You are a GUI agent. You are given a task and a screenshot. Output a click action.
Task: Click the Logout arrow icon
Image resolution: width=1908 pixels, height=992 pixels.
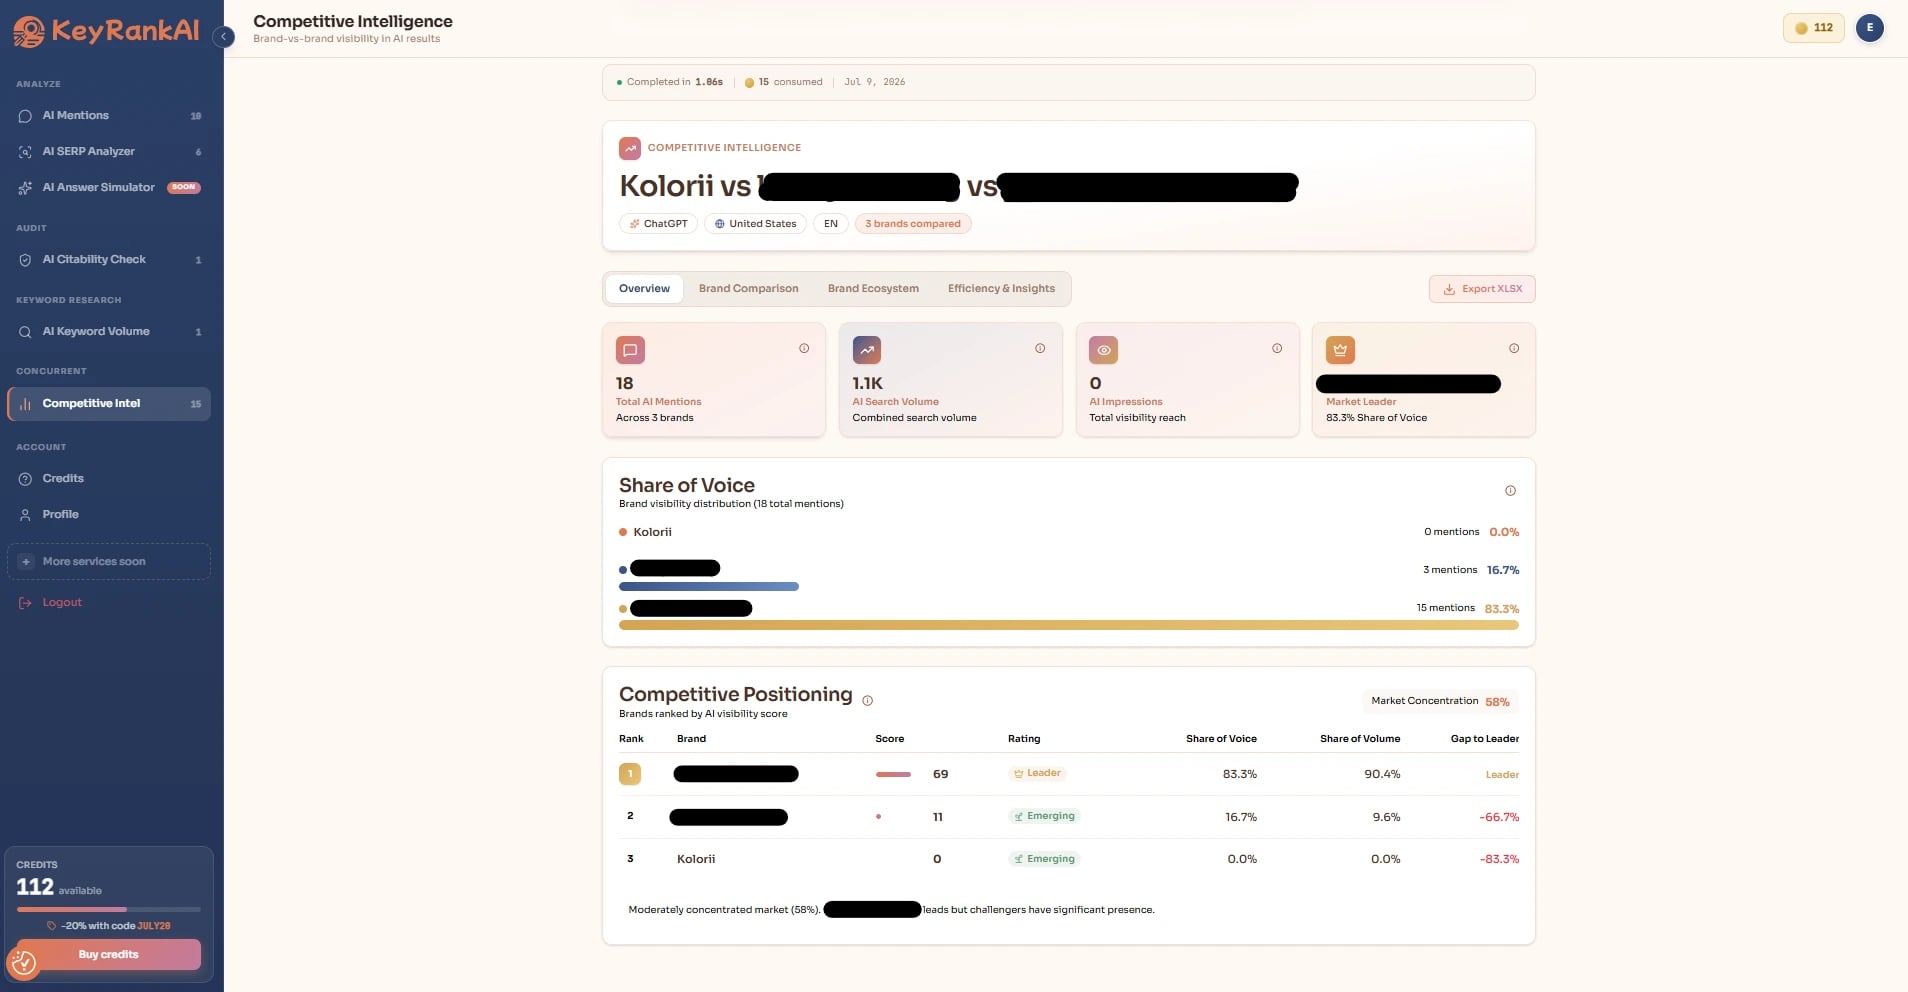pos(25,603)
